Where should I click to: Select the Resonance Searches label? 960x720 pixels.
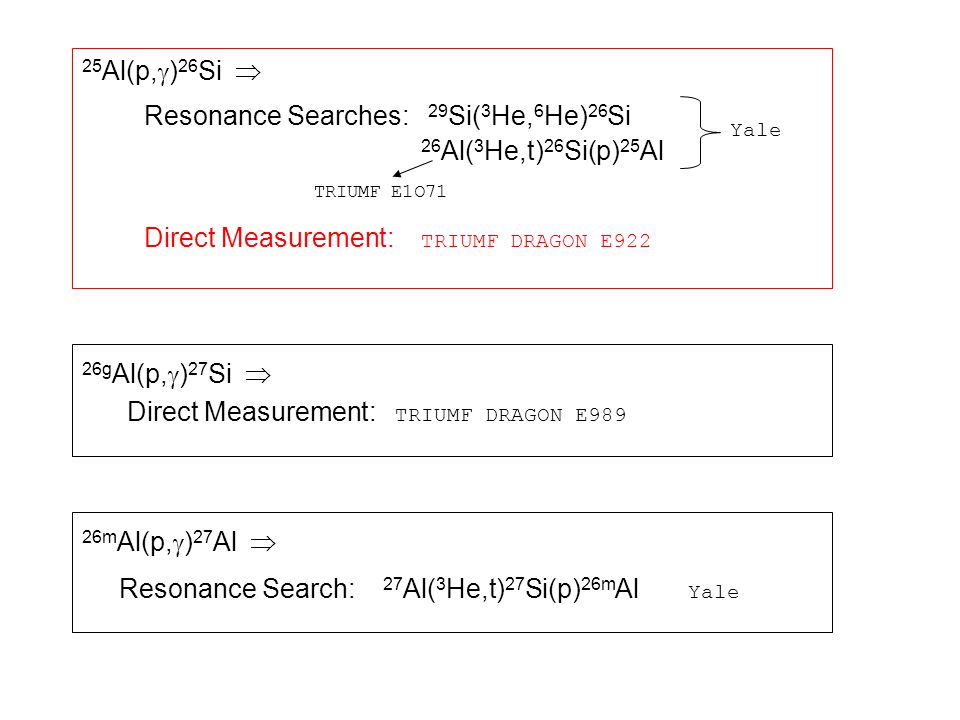276,116
